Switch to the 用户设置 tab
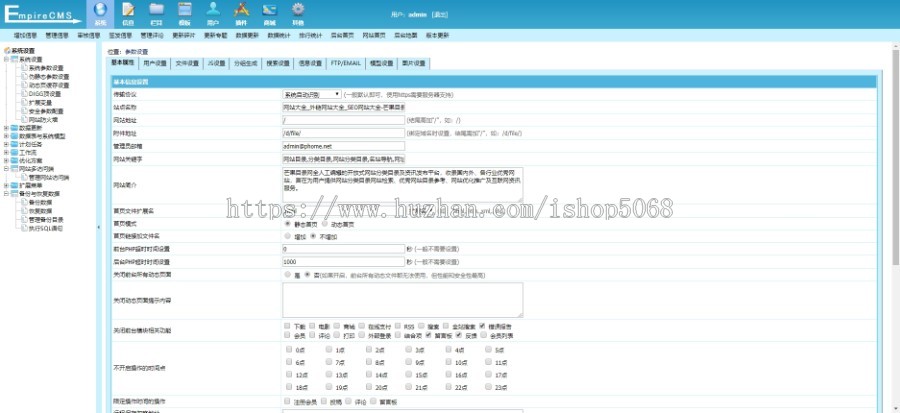 click(155, 63)
